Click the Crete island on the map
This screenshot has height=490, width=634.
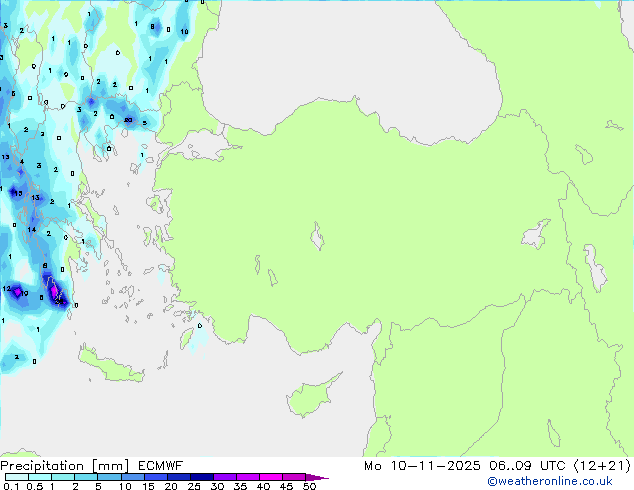111,366
